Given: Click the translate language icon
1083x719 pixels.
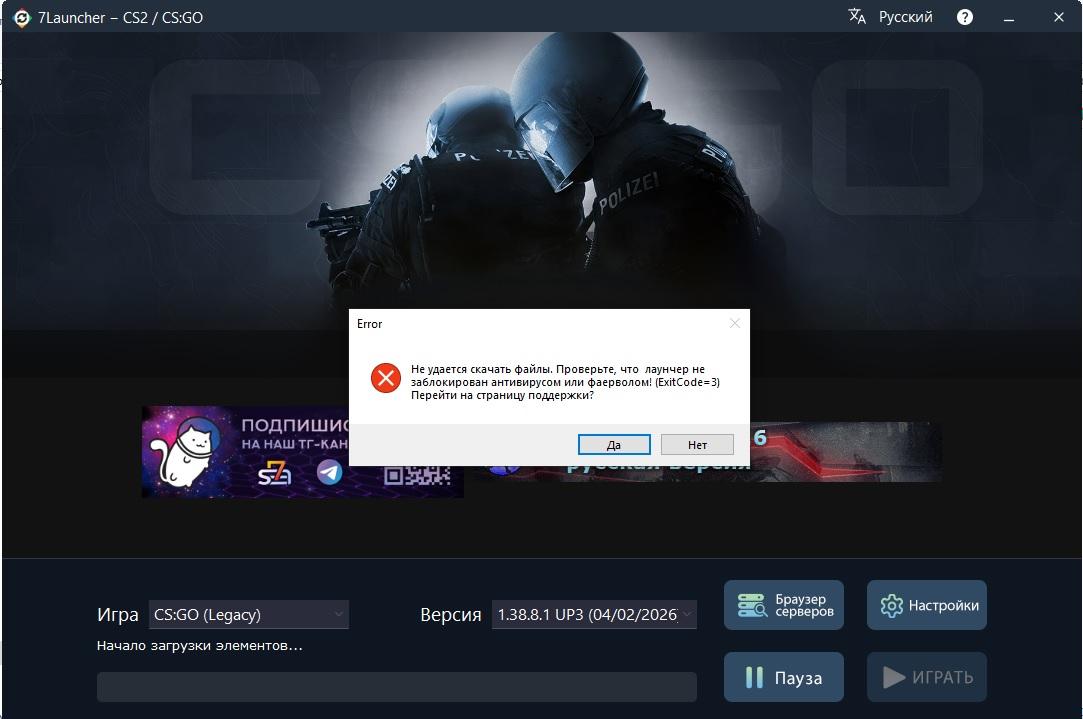Looking at the screenshot, I should [x=857, y=17].
